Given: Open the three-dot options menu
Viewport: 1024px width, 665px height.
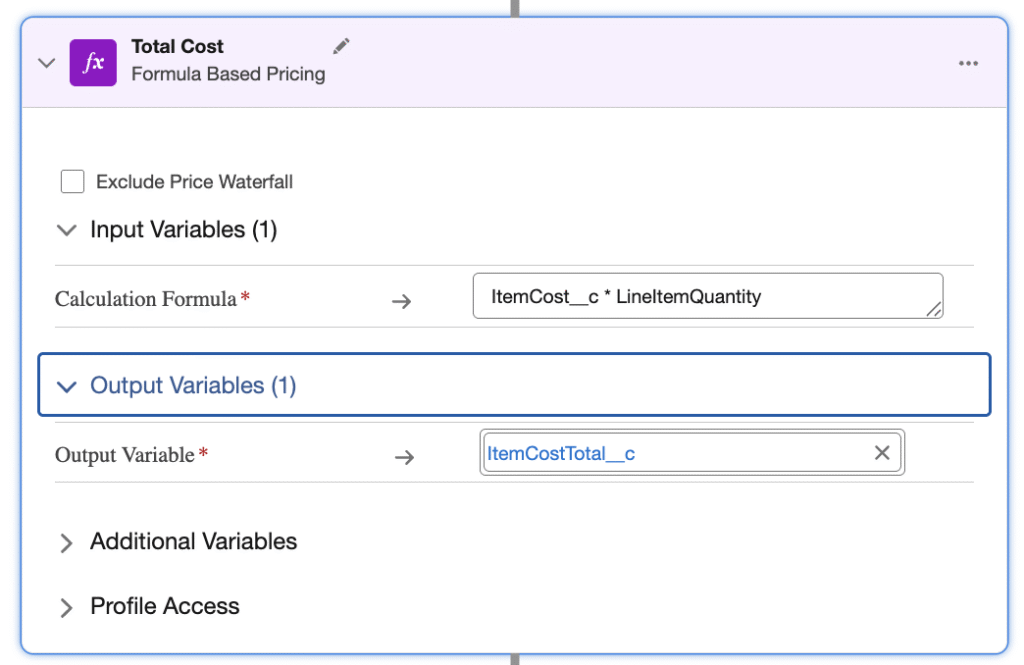Looking at the screenshot, I should point(967,63).
